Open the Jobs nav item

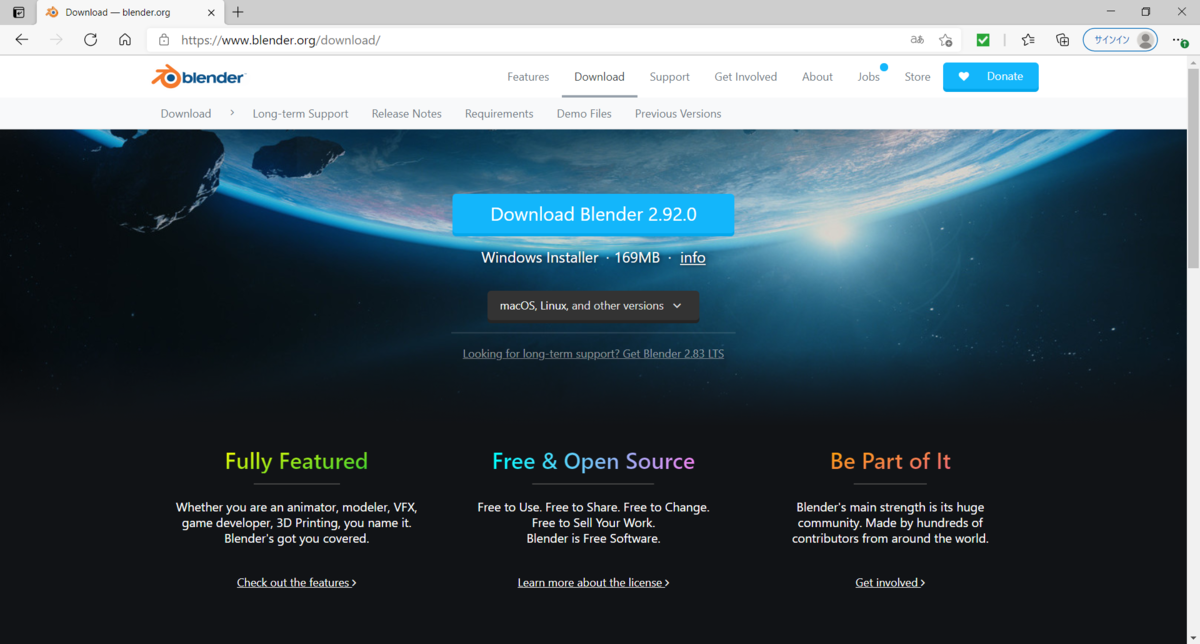pyautogui.click(x=868, y=77)
